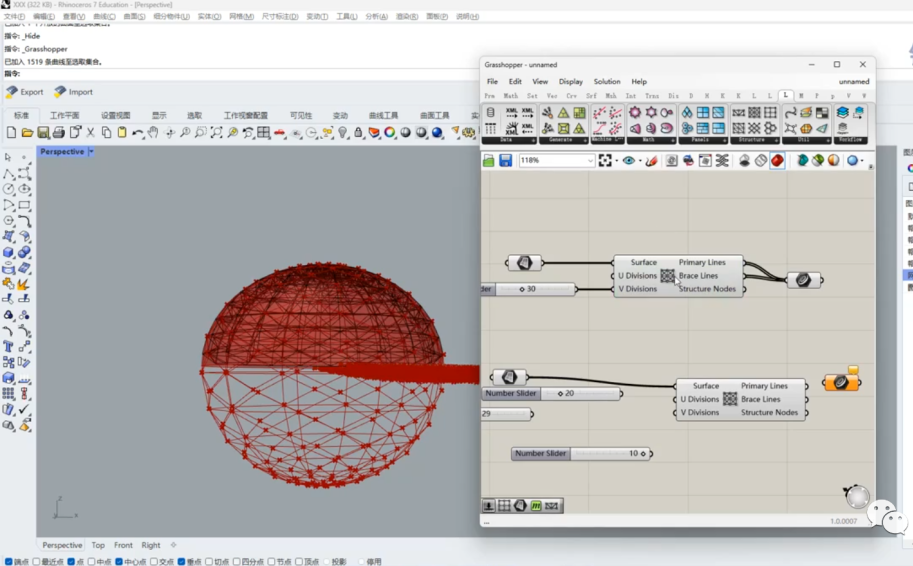Click the light bulb icon in Rhino toolbar

[x=343, y=133]
